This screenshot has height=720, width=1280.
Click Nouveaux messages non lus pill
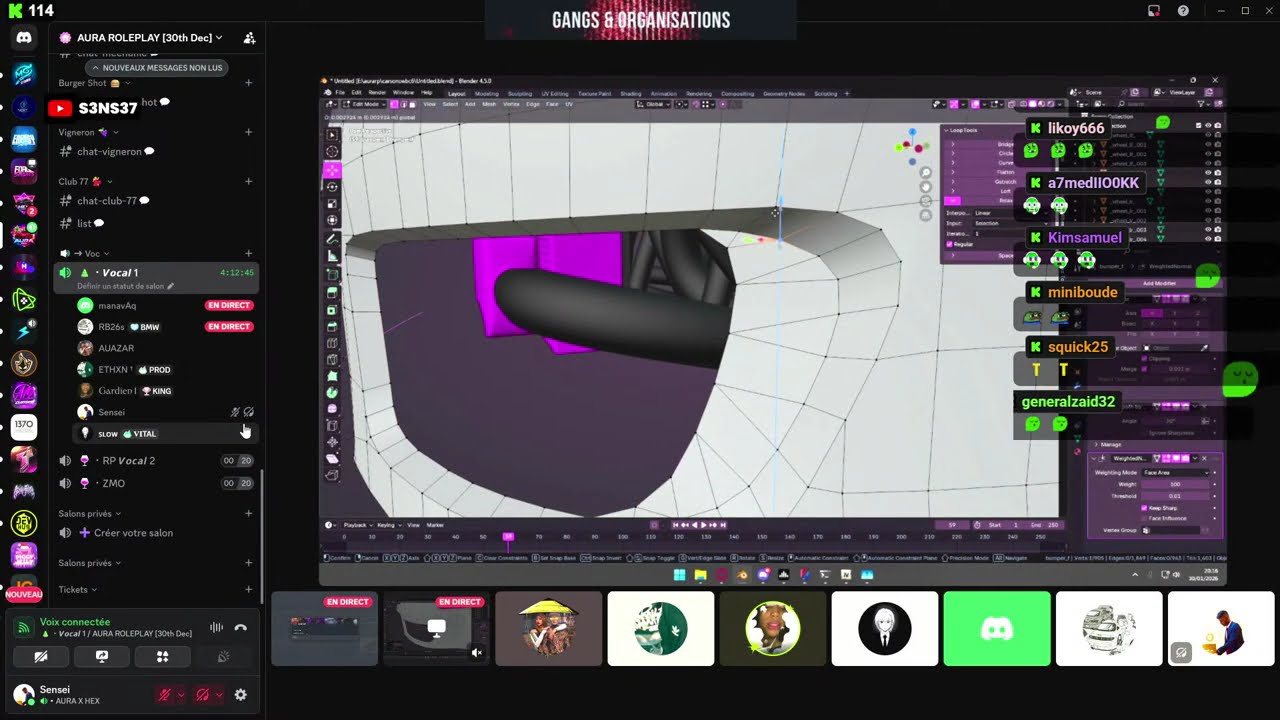tap(156, 68)
